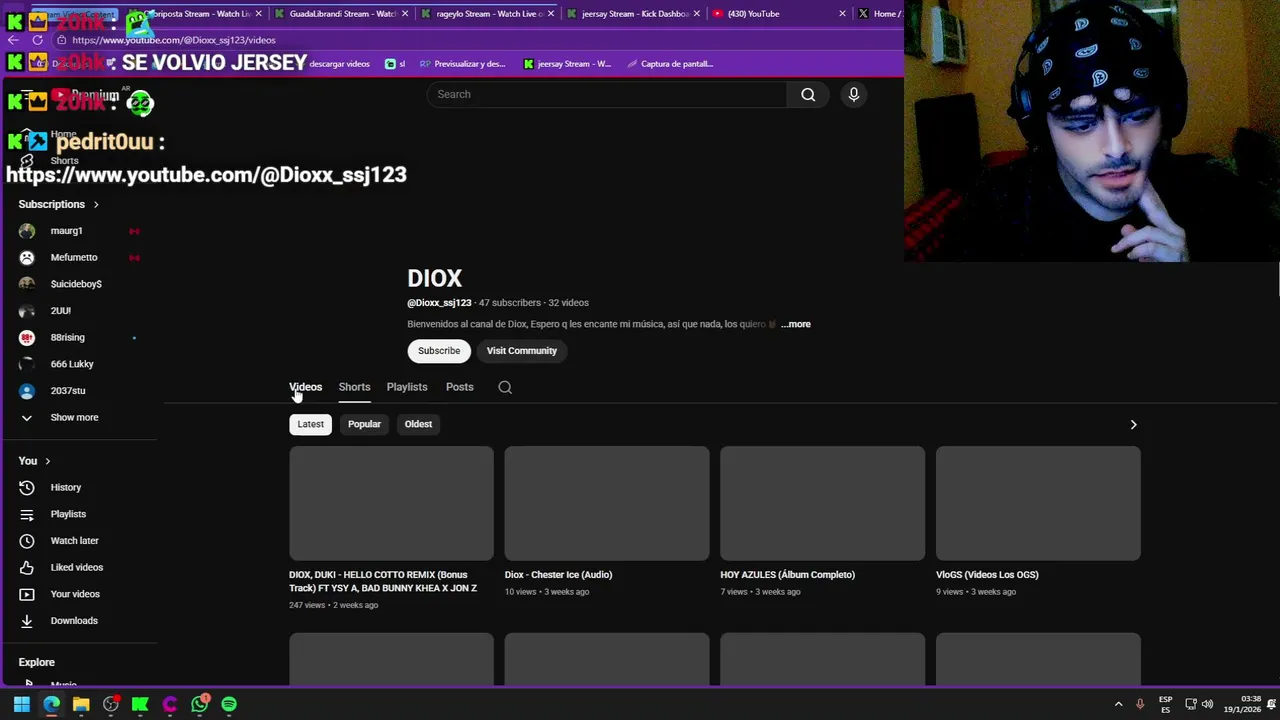Image resolution: width=1280 pixels, height=720 pixels.
Task: Go back in browser history
Action: (x=13, y=40)
